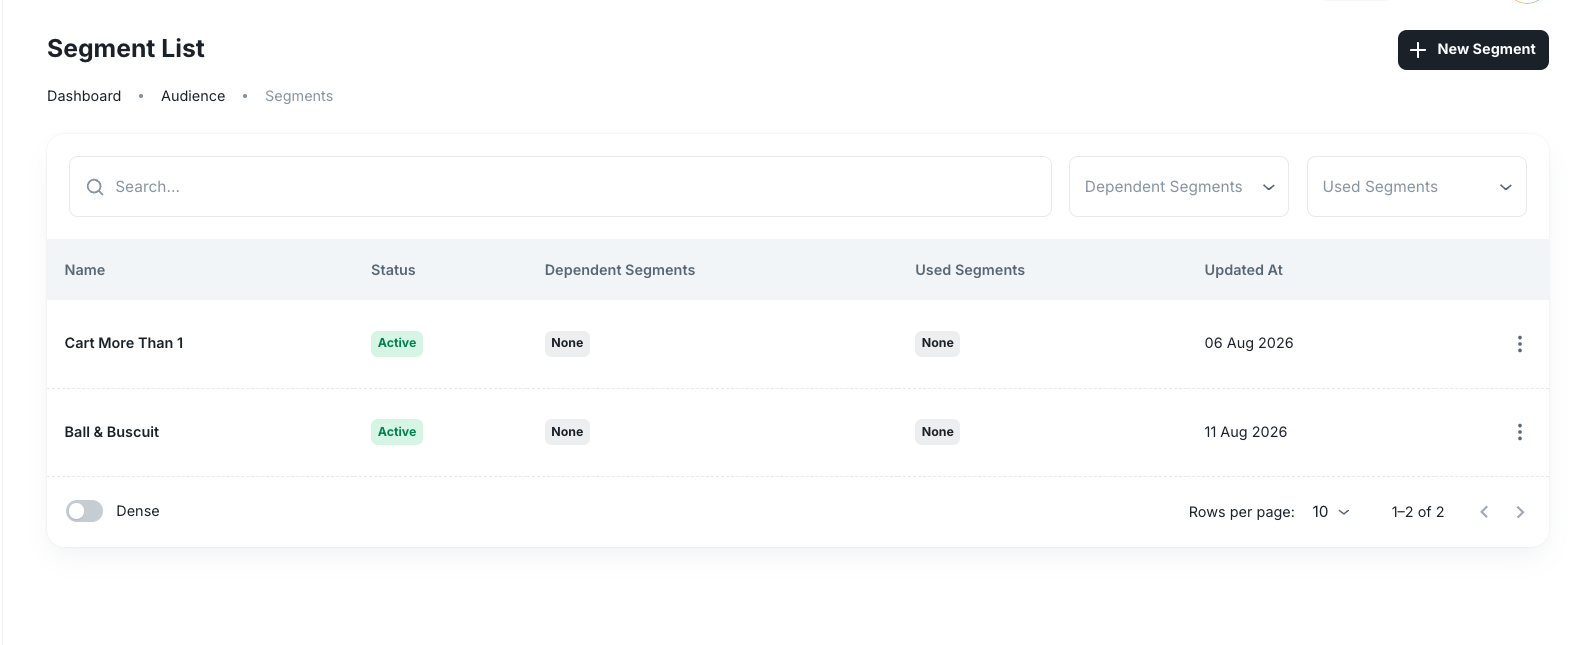Click the Segments breadcrumb
Image resolution: width=1593 pixels, height=645 pixels.
point(299,96)
